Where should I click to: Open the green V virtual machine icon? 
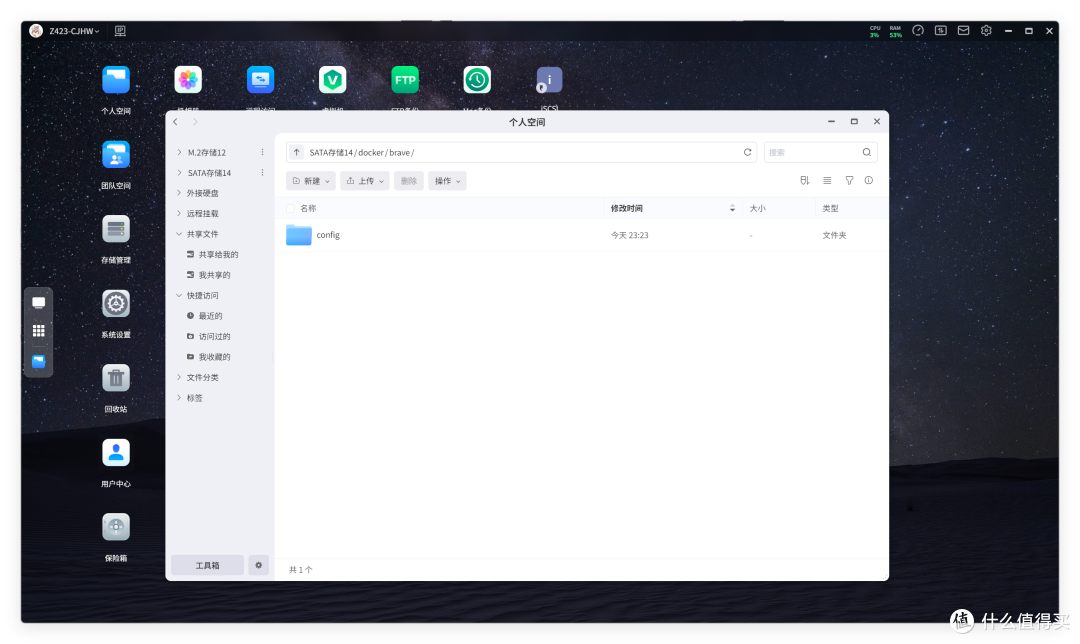click(x=333, y=81)
